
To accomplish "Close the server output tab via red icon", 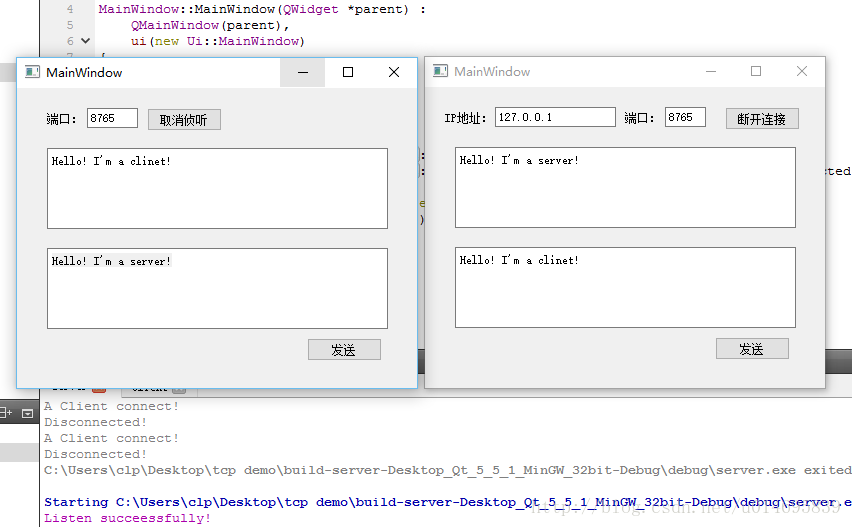I will pos(98,388).
